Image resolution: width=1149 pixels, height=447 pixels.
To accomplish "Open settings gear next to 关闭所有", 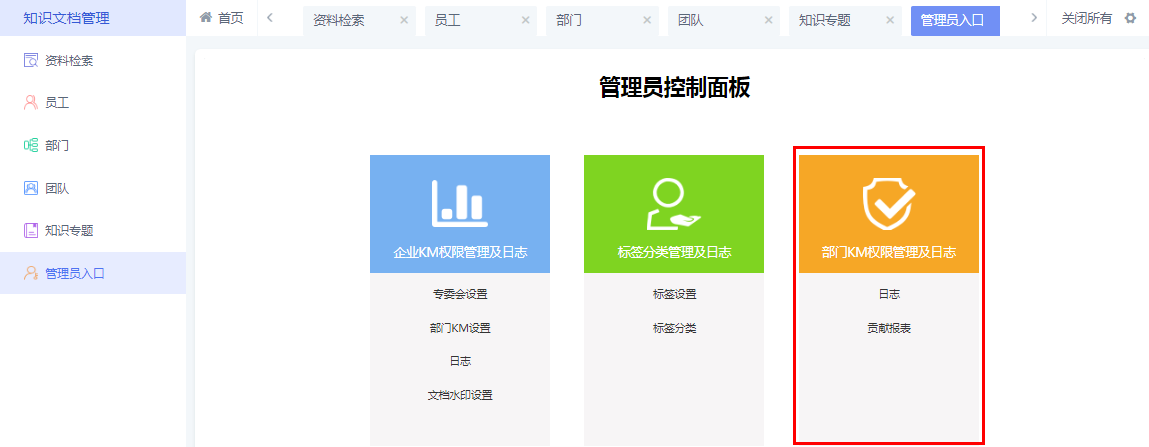I will pos(1131,18).
